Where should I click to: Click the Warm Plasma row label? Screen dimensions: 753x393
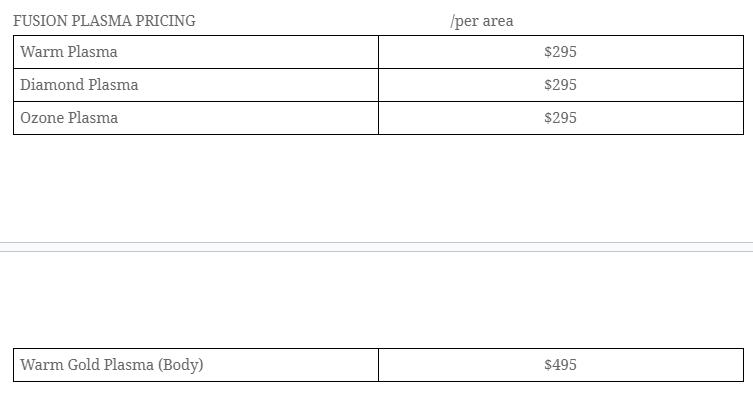(x=69, y=52)
